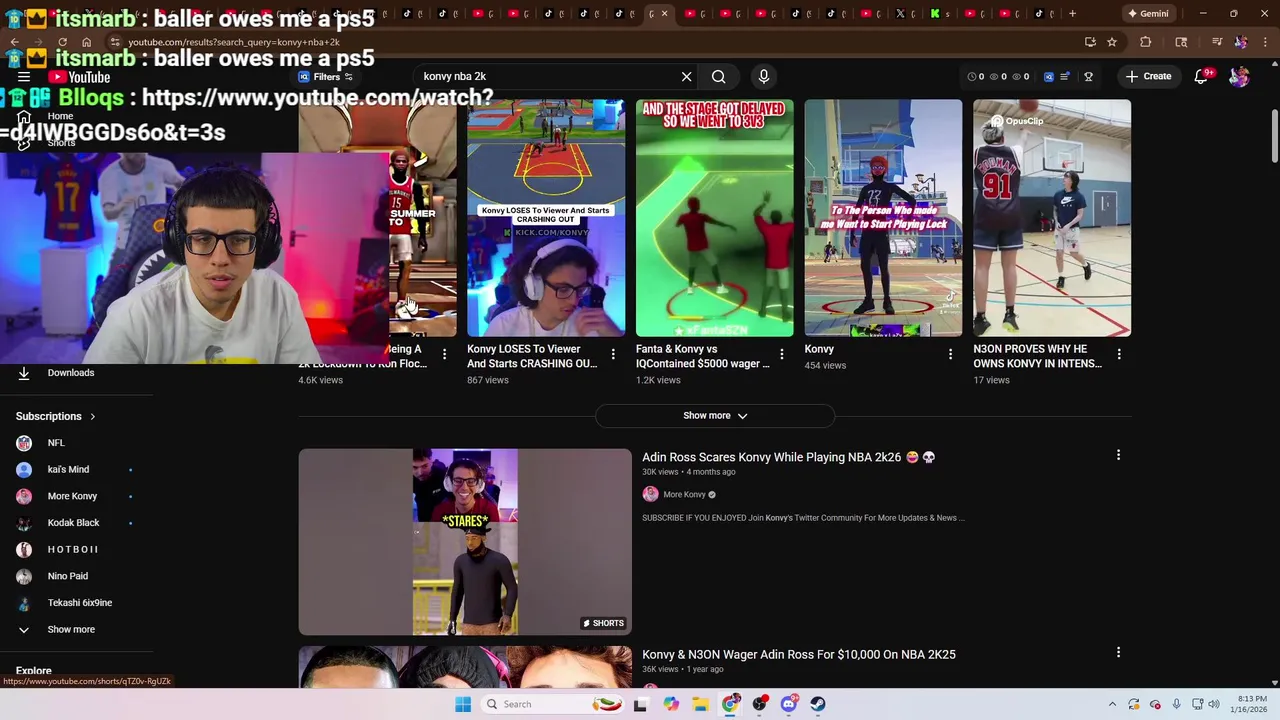
Task: Click Downloads icon in sidebar
Action: tap(24, 373)
